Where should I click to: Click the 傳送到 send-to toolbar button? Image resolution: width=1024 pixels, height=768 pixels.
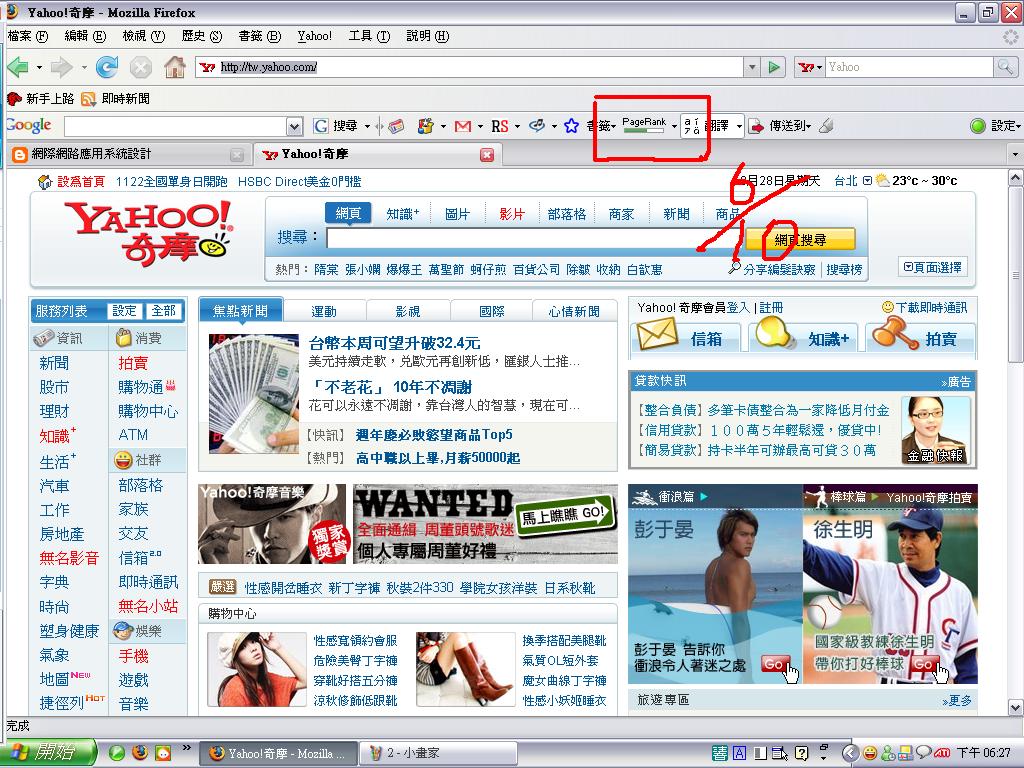click(x=780, y=126)
